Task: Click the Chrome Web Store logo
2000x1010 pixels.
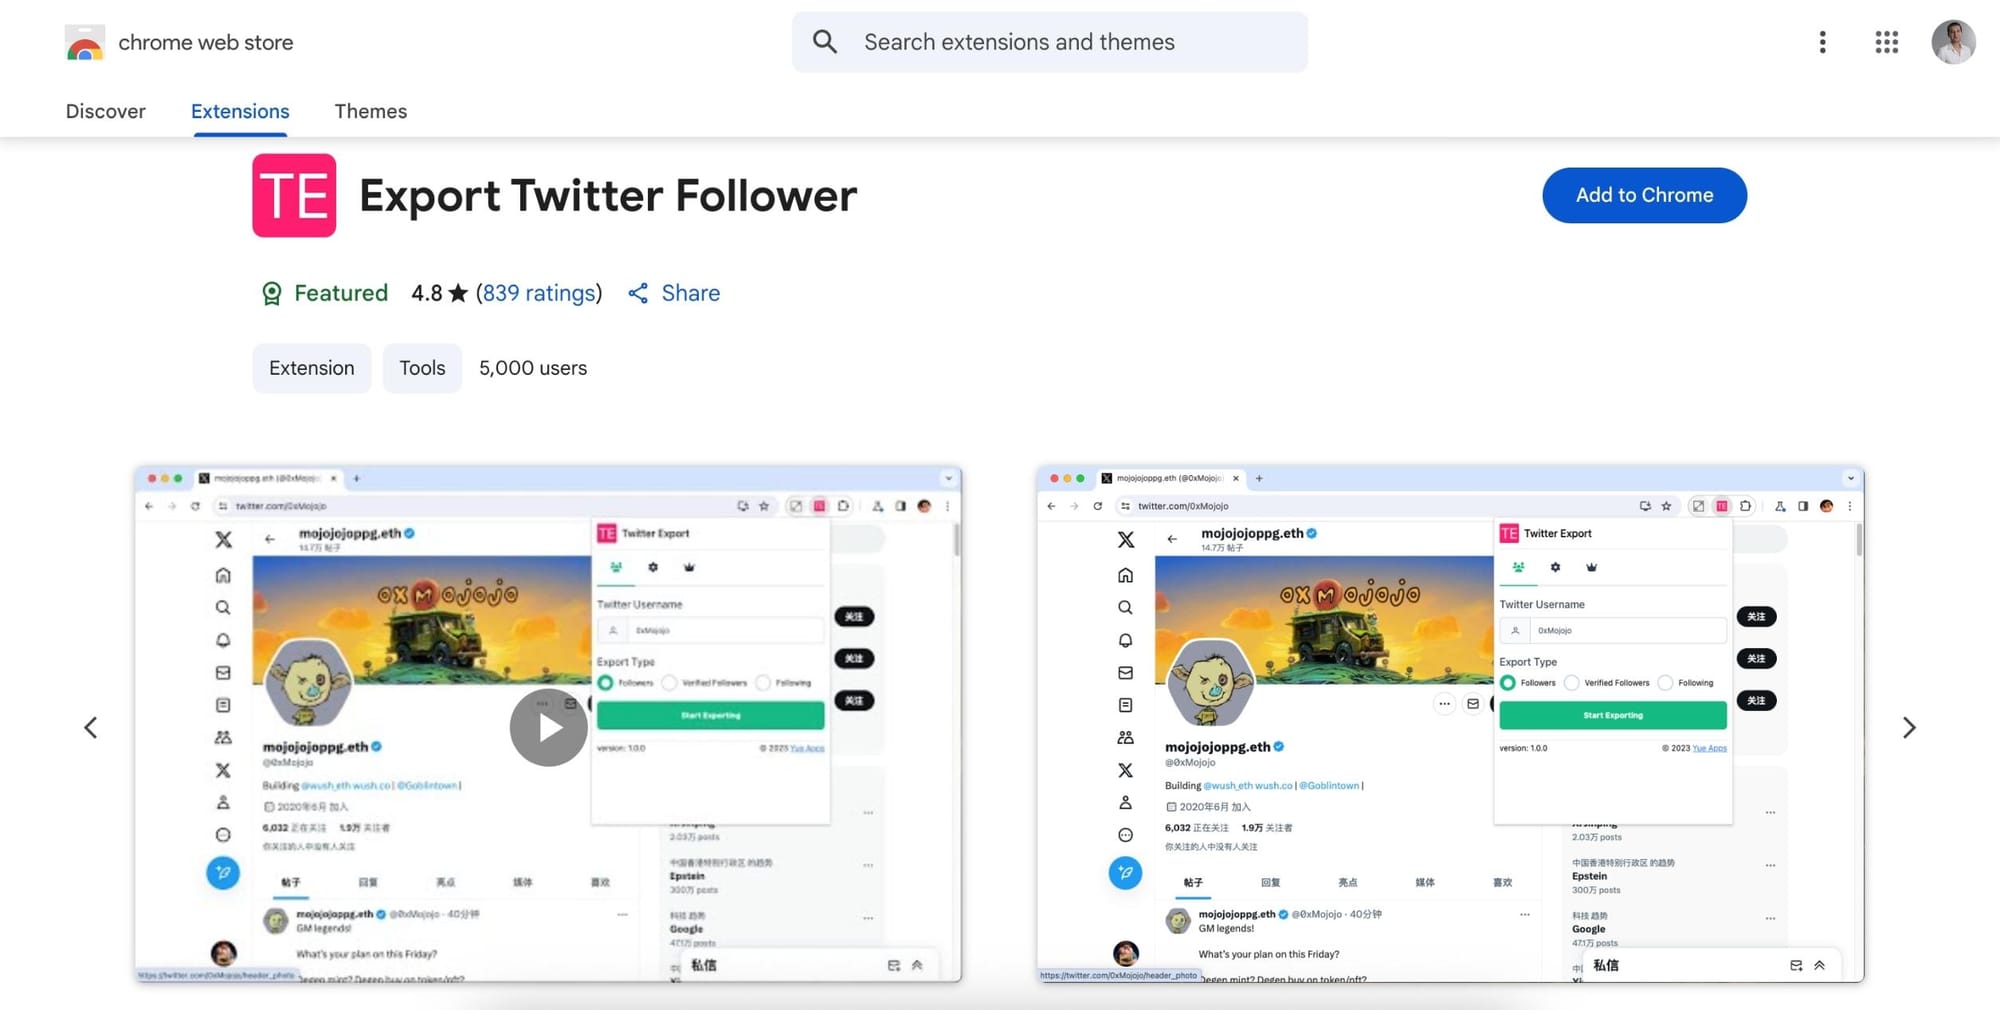Action: pyautogui.click(x=85, y=42)
